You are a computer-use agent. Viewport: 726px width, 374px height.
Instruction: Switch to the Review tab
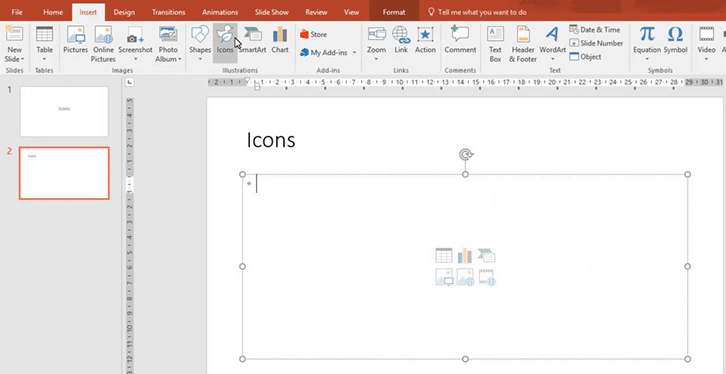pos(316,12)
